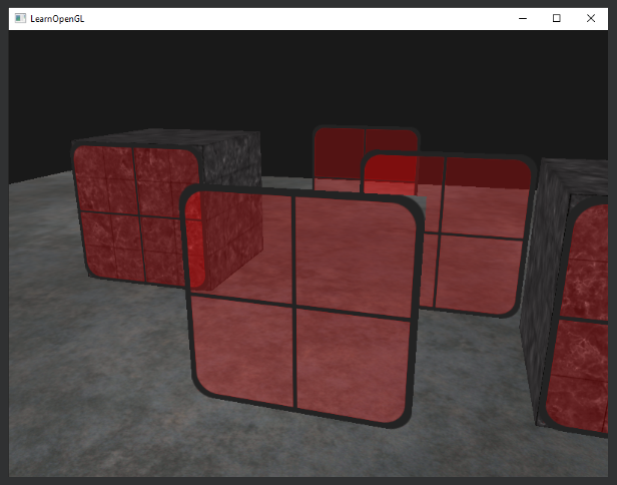Minimize the LearnOpenGL window
The height and width of the screenshot is (485, 617).
coord(523,18)
